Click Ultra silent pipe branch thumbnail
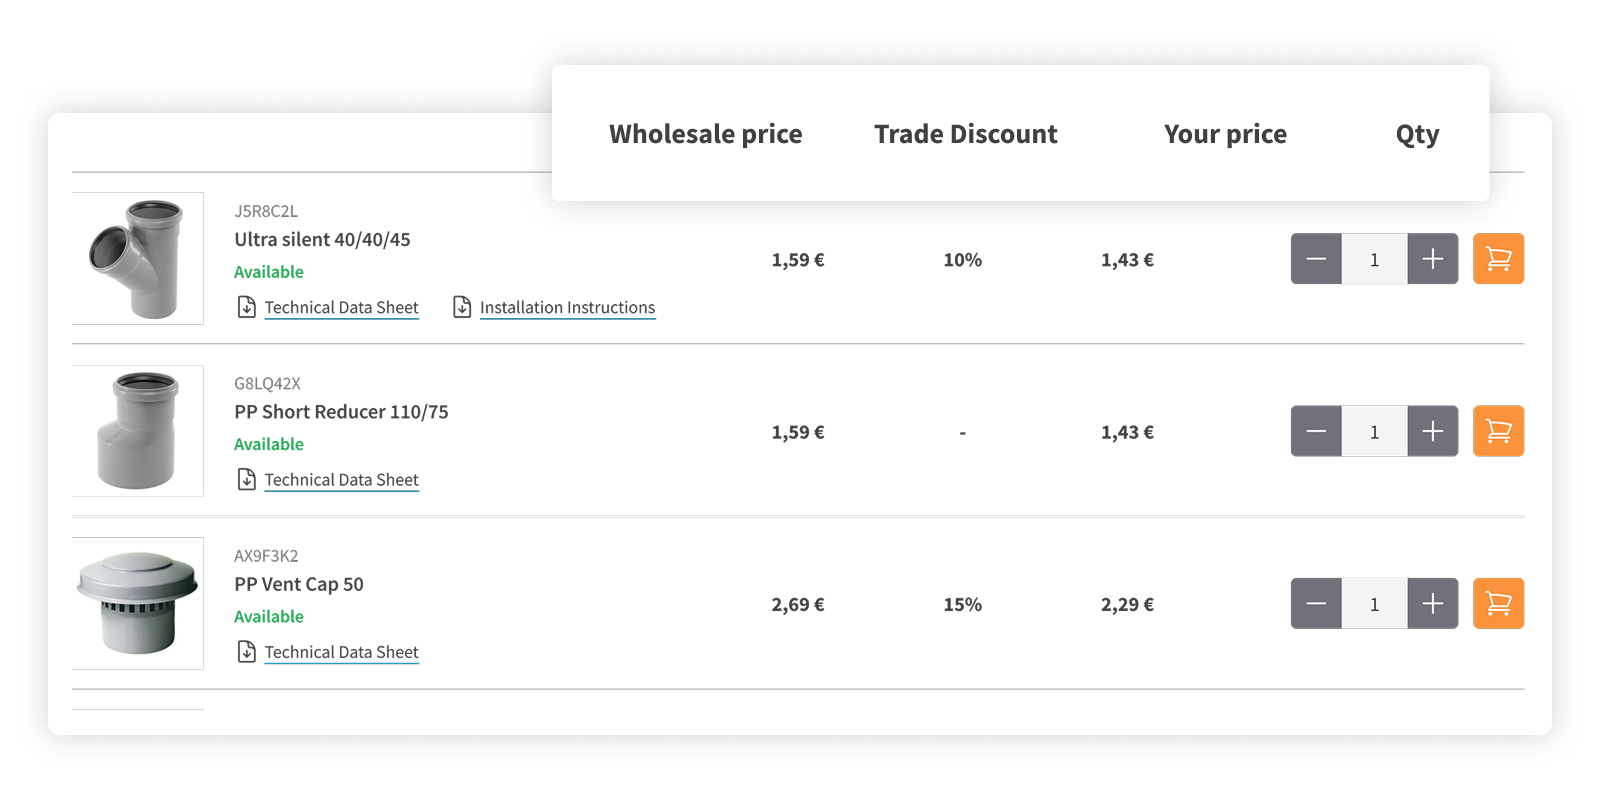Viewport: 1600px width, 800px height. click(x=138, y=259)
